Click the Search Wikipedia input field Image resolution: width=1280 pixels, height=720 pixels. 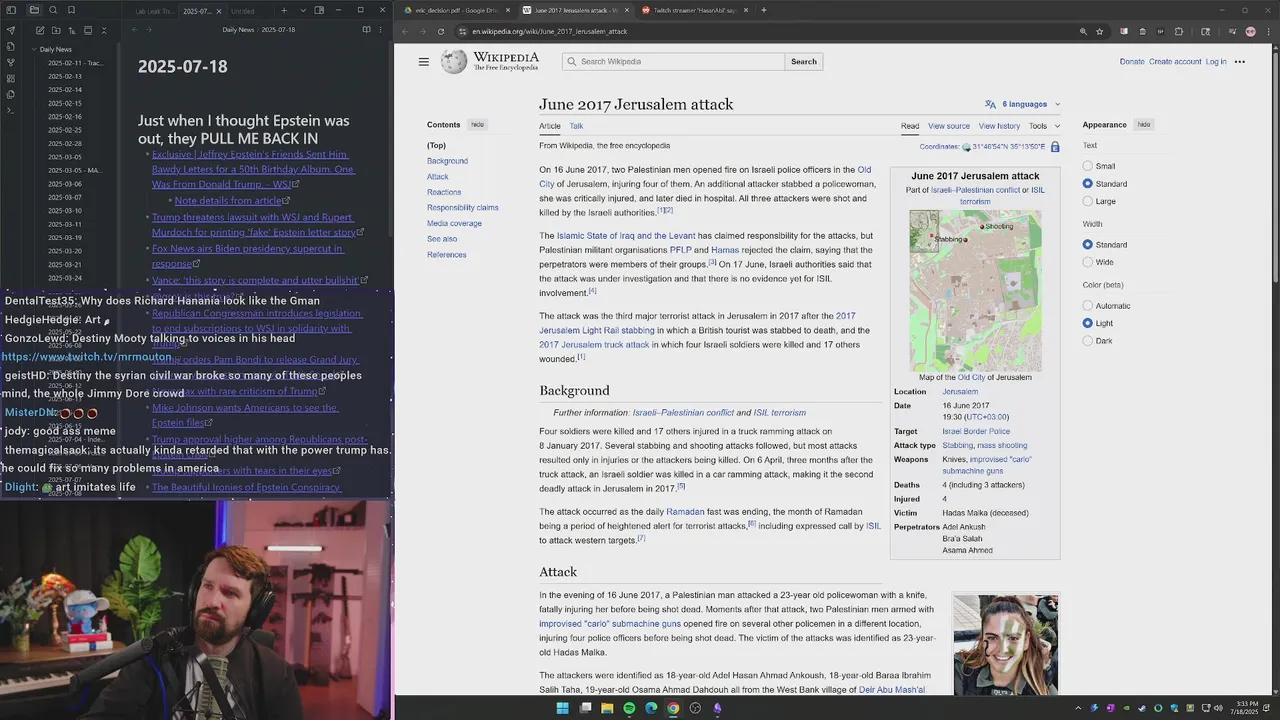click(x=674, y=62)
